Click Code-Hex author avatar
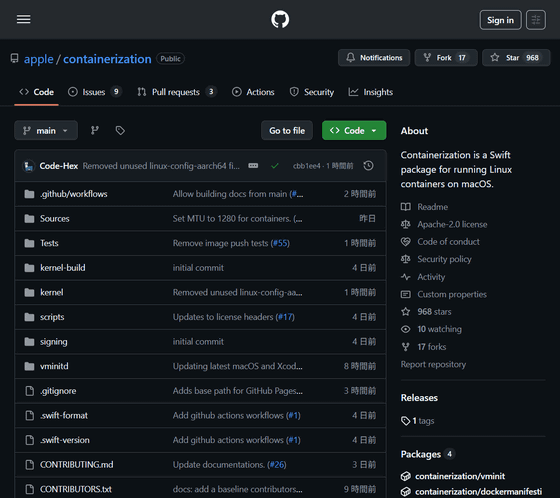560x498 pixels. point(29,166)
